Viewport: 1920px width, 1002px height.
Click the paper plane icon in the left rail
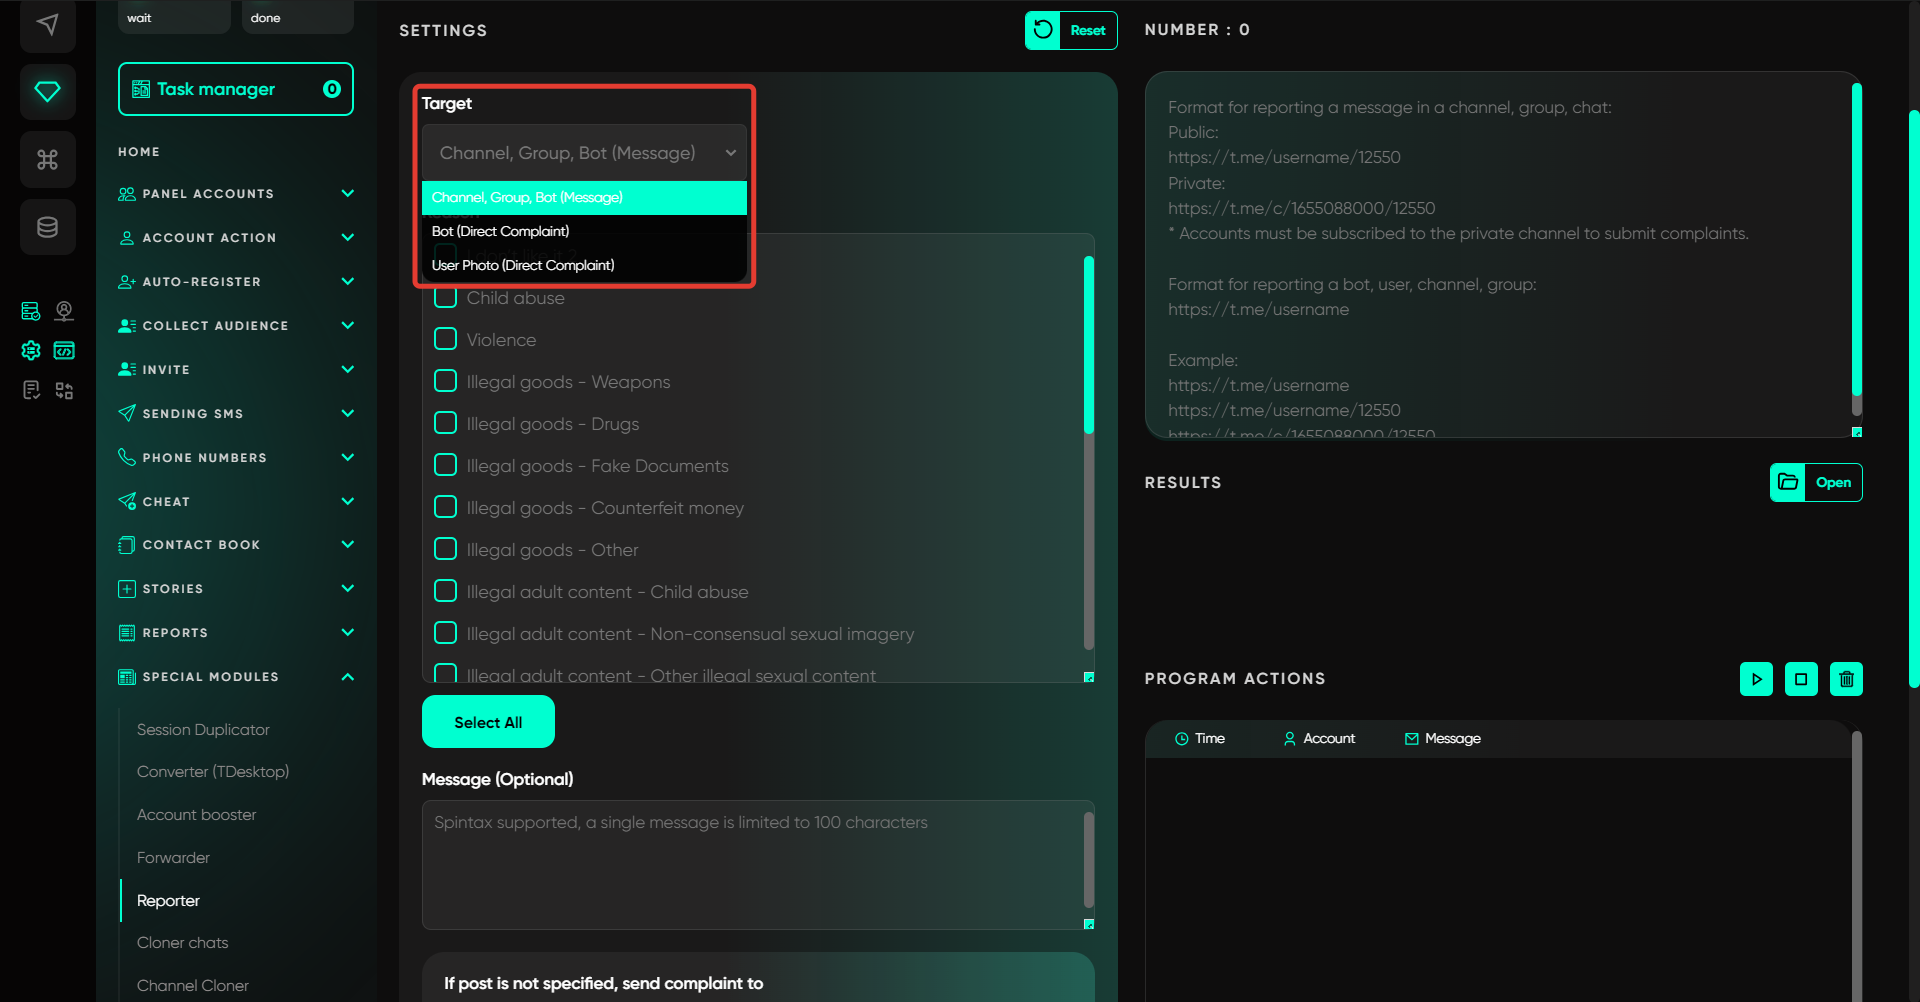pyautogui.click(x=47, y=25)
